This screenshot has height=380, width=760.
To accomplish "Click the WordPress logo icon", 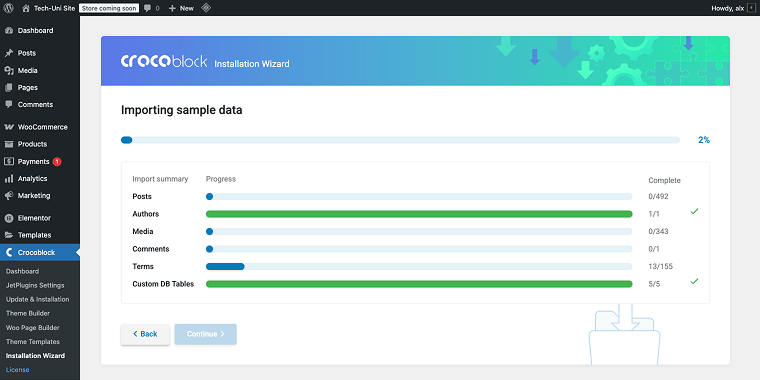I will point(8,8).
